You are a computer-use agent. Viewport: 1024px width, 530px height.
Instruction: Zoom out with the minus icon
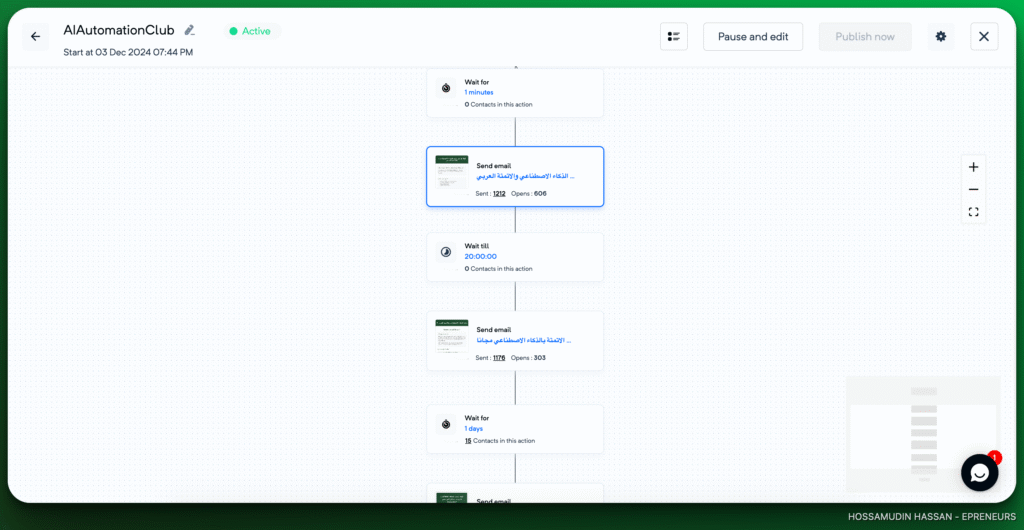(x=973, y=190)
